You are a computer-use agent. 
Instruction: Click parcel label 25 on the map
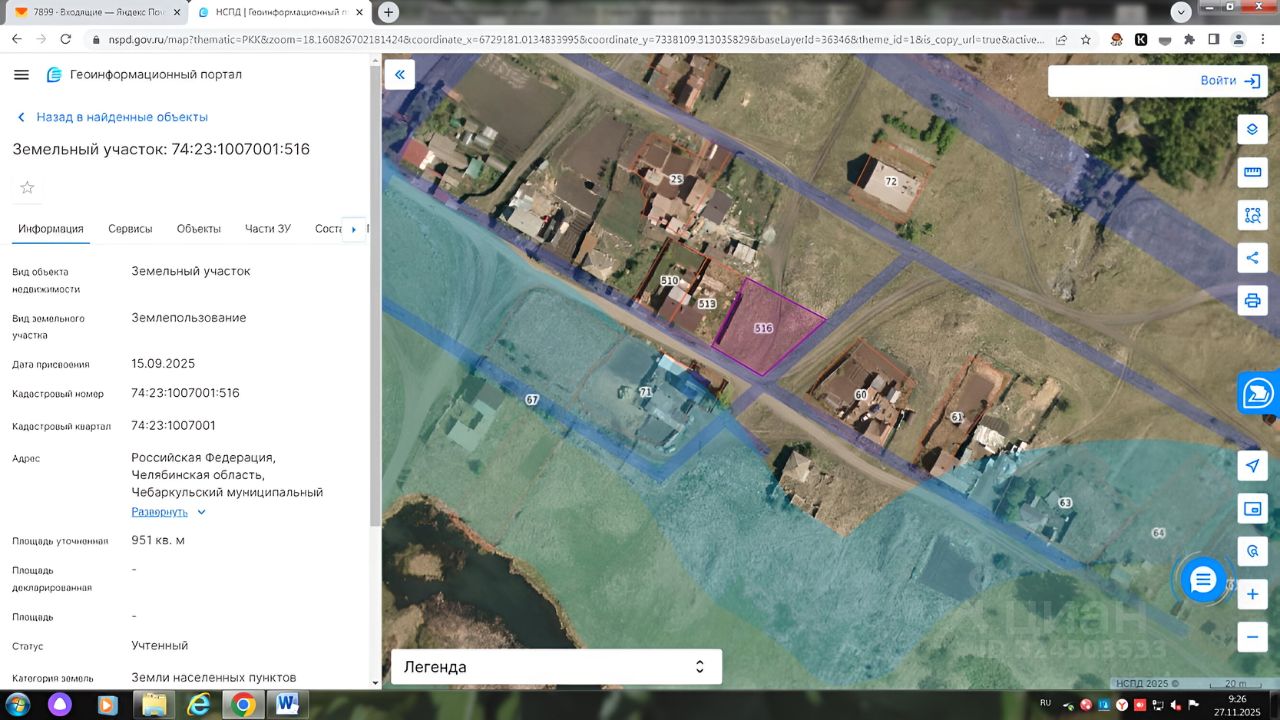coord(676,179)
